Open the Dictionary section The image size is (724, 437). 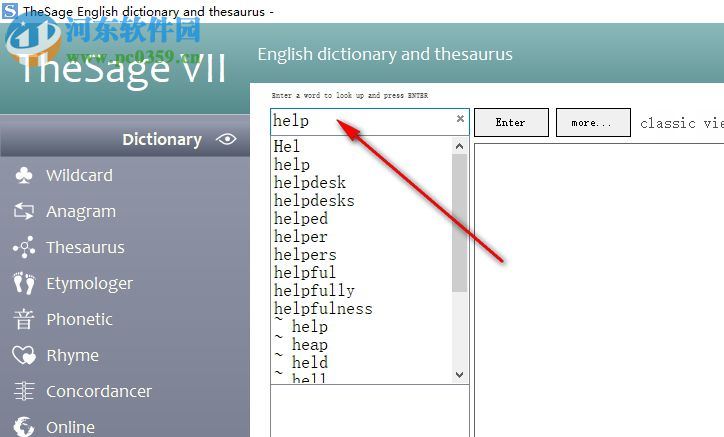162,139
